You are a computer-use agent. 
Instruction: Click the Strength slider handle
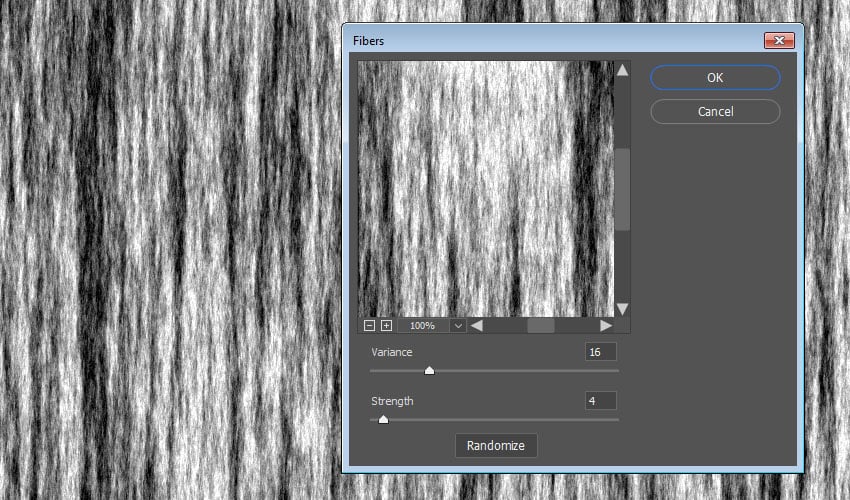383,419
